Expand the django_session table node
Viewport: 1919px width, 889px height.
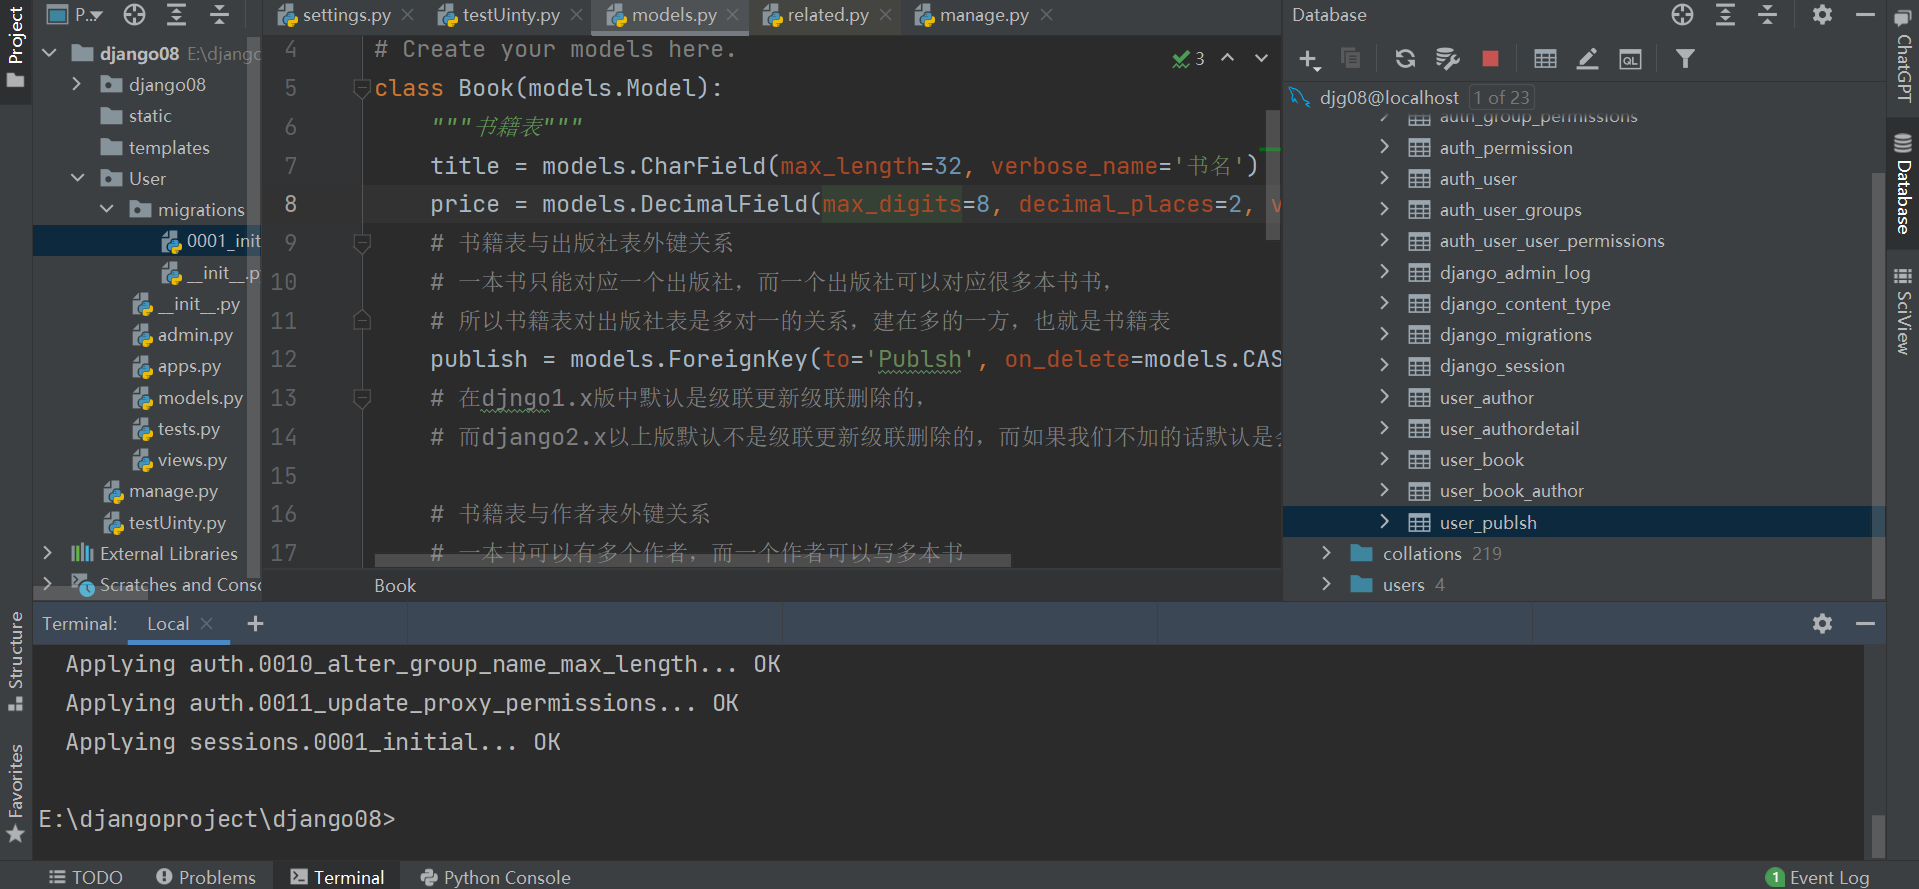click(1384, 366)
